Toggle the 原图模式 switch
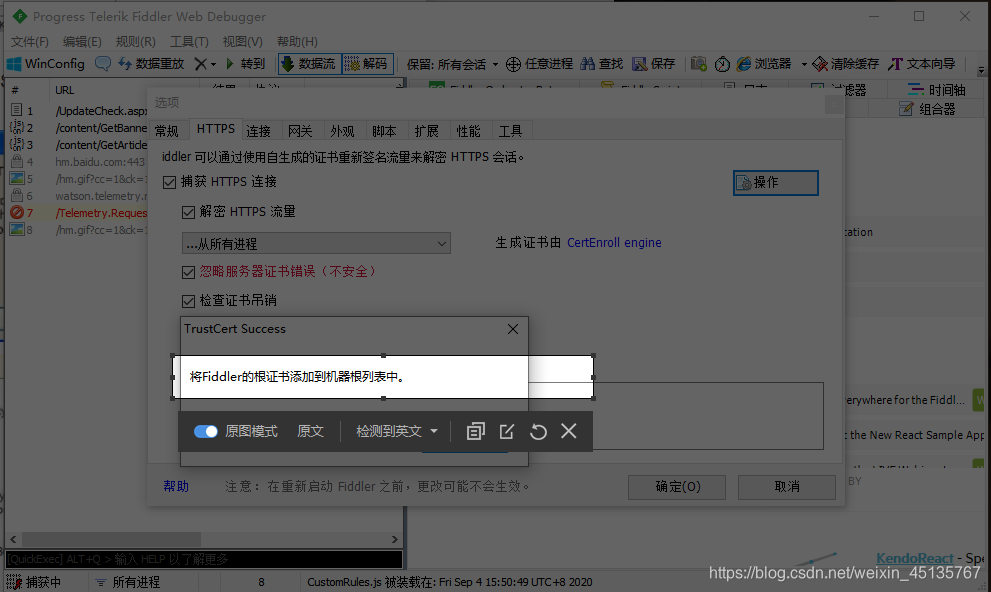Viewport: 991px width, 592px height. pyautogui.click(x=205, y=431)
